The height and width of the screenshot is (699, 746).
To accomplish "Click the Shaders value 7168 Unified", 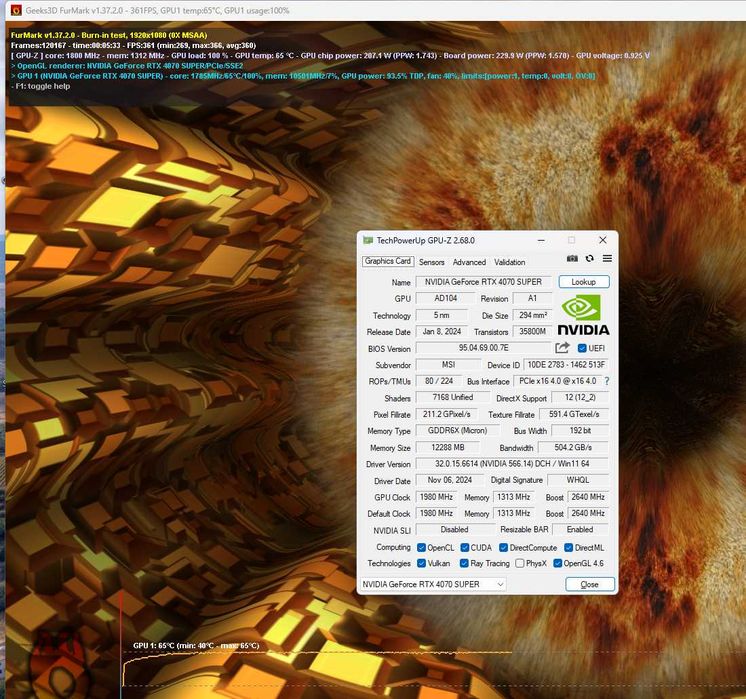I will pyautogui.click(x=453, y=397).
